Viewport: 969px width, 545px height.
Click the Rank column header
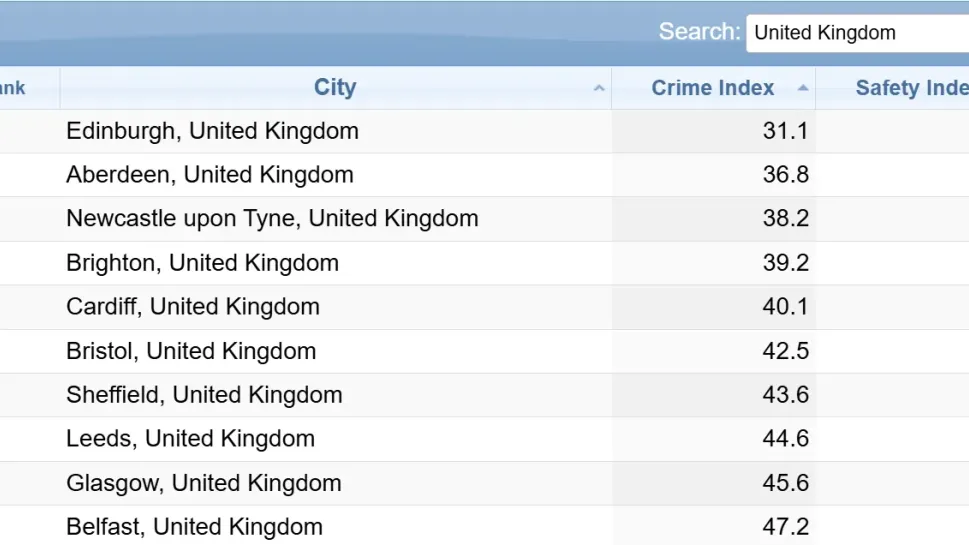[14, 88]
